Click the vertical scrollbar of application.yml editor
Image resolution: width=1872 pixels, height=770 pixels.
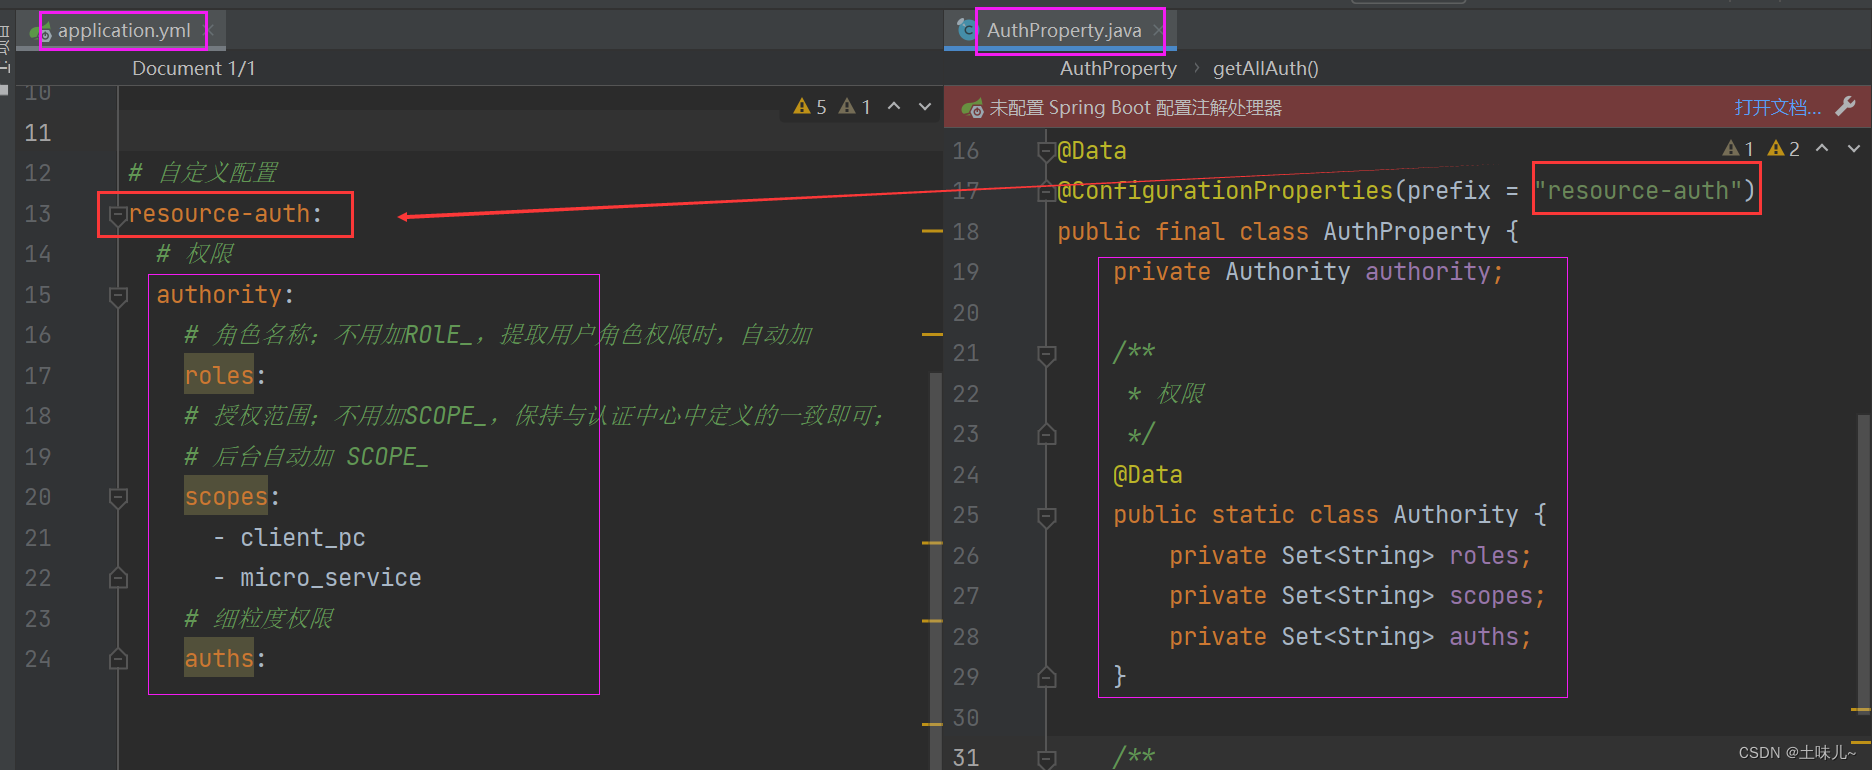tap(936, 570)
